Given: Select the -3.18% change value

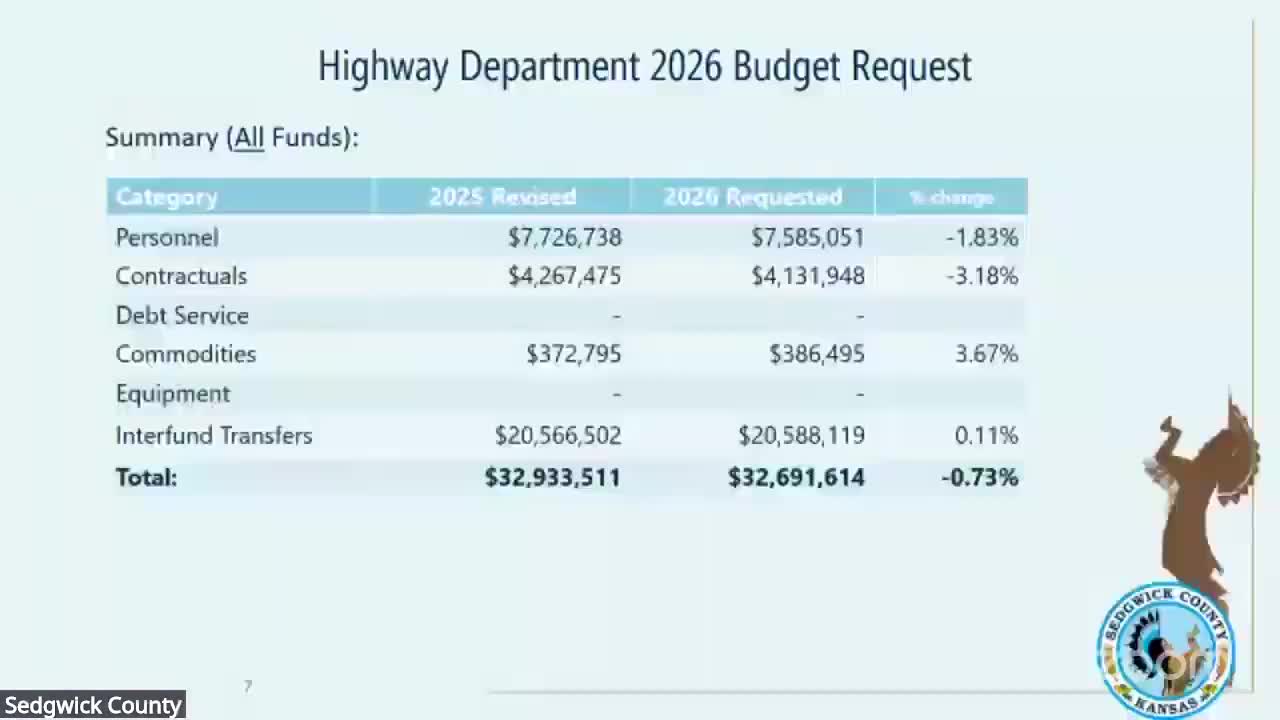Looking at the screenshot, I should [x=982, y=276].
